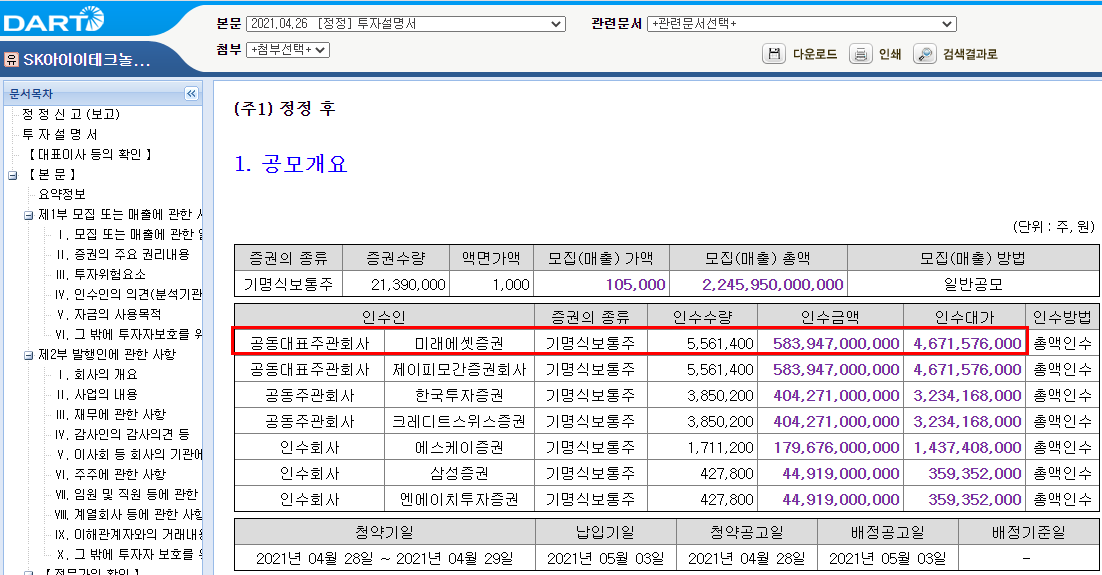The image size is (1102, 575).
Task: Click the 1,711,200 인수수량 cell
Action: pos(702,447)
